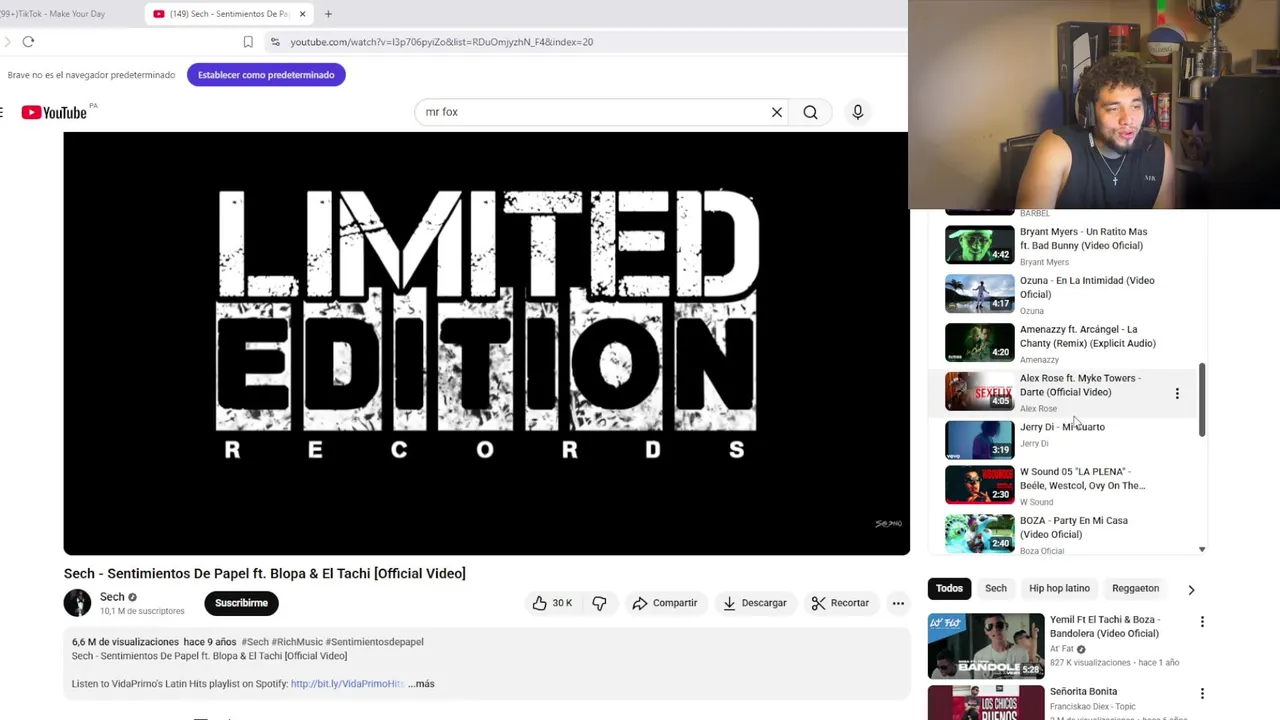Image resolution: width=1280 pixels, height=720 pixels.
Task: Close the Sech YouTube tab
Action: click(x=302, y=14)
